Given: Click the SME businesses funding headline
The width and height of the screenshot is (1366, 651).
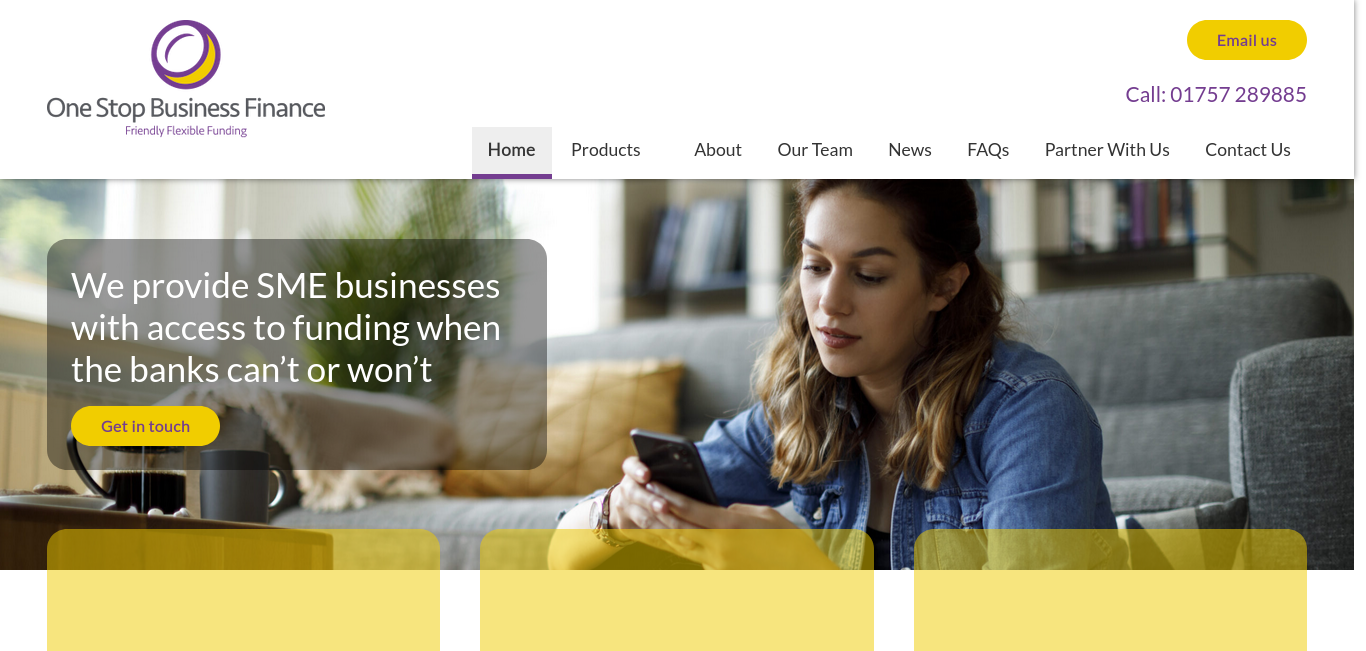Looking at the screenshot, I should [286, 328].
